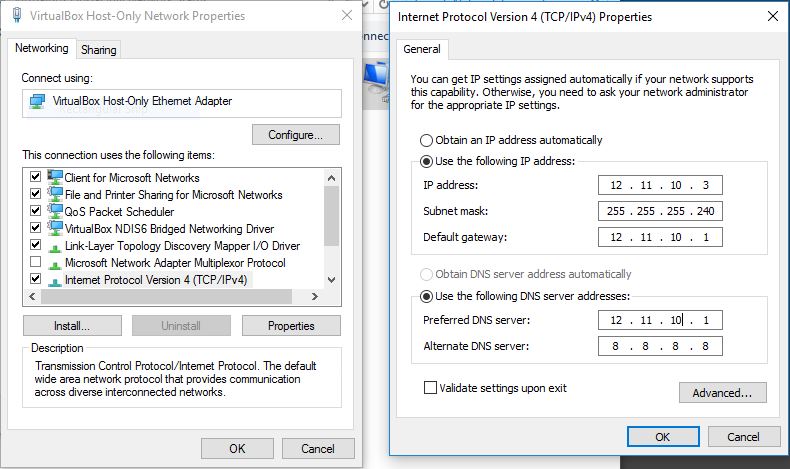Click the Link-Layer Topology Discovery Mapper icon
The height and width of the screenshot is (469, 790).
[x=55, y=247]
